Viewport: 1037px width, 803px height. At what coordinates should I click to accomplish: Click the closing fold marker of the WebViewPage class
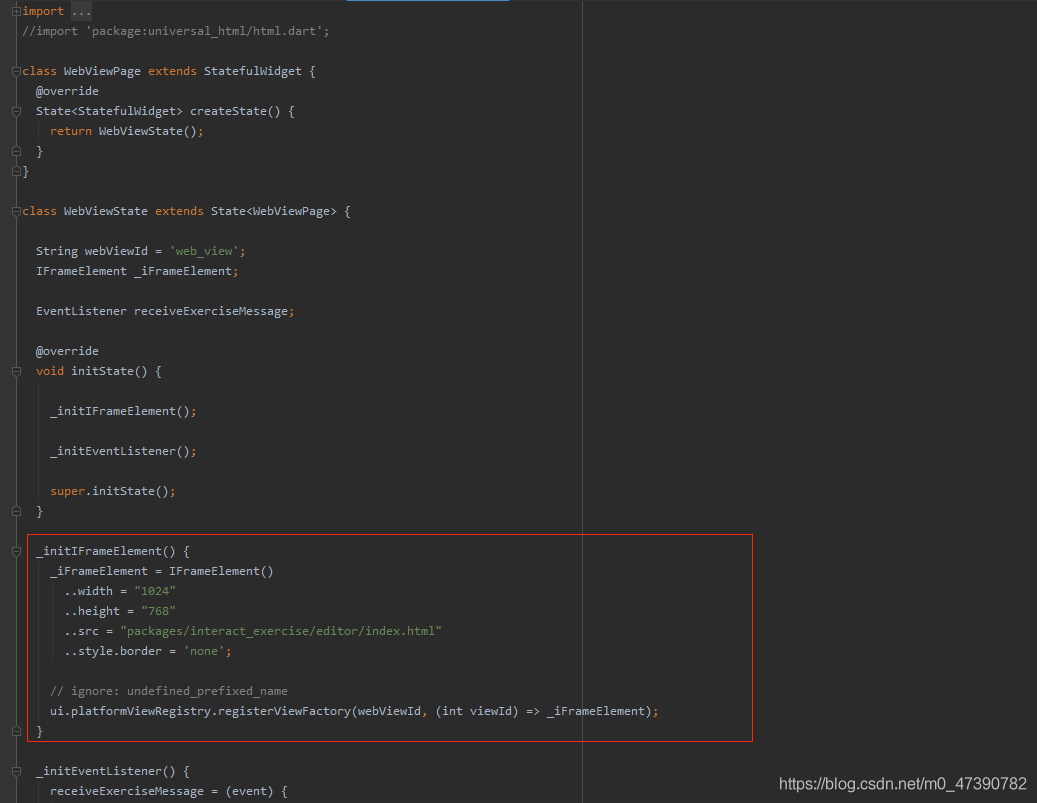17,171
